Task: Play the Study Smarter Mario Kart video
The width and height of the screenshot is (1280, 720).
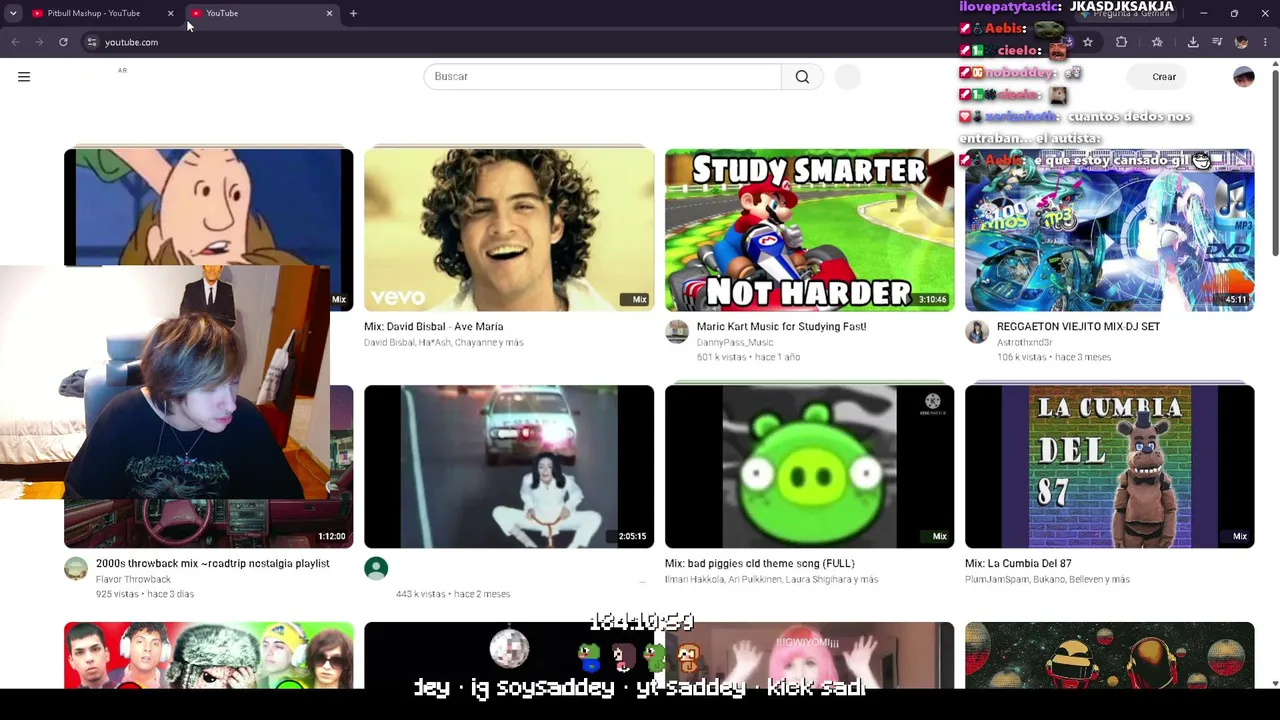Action: [809, 230]
